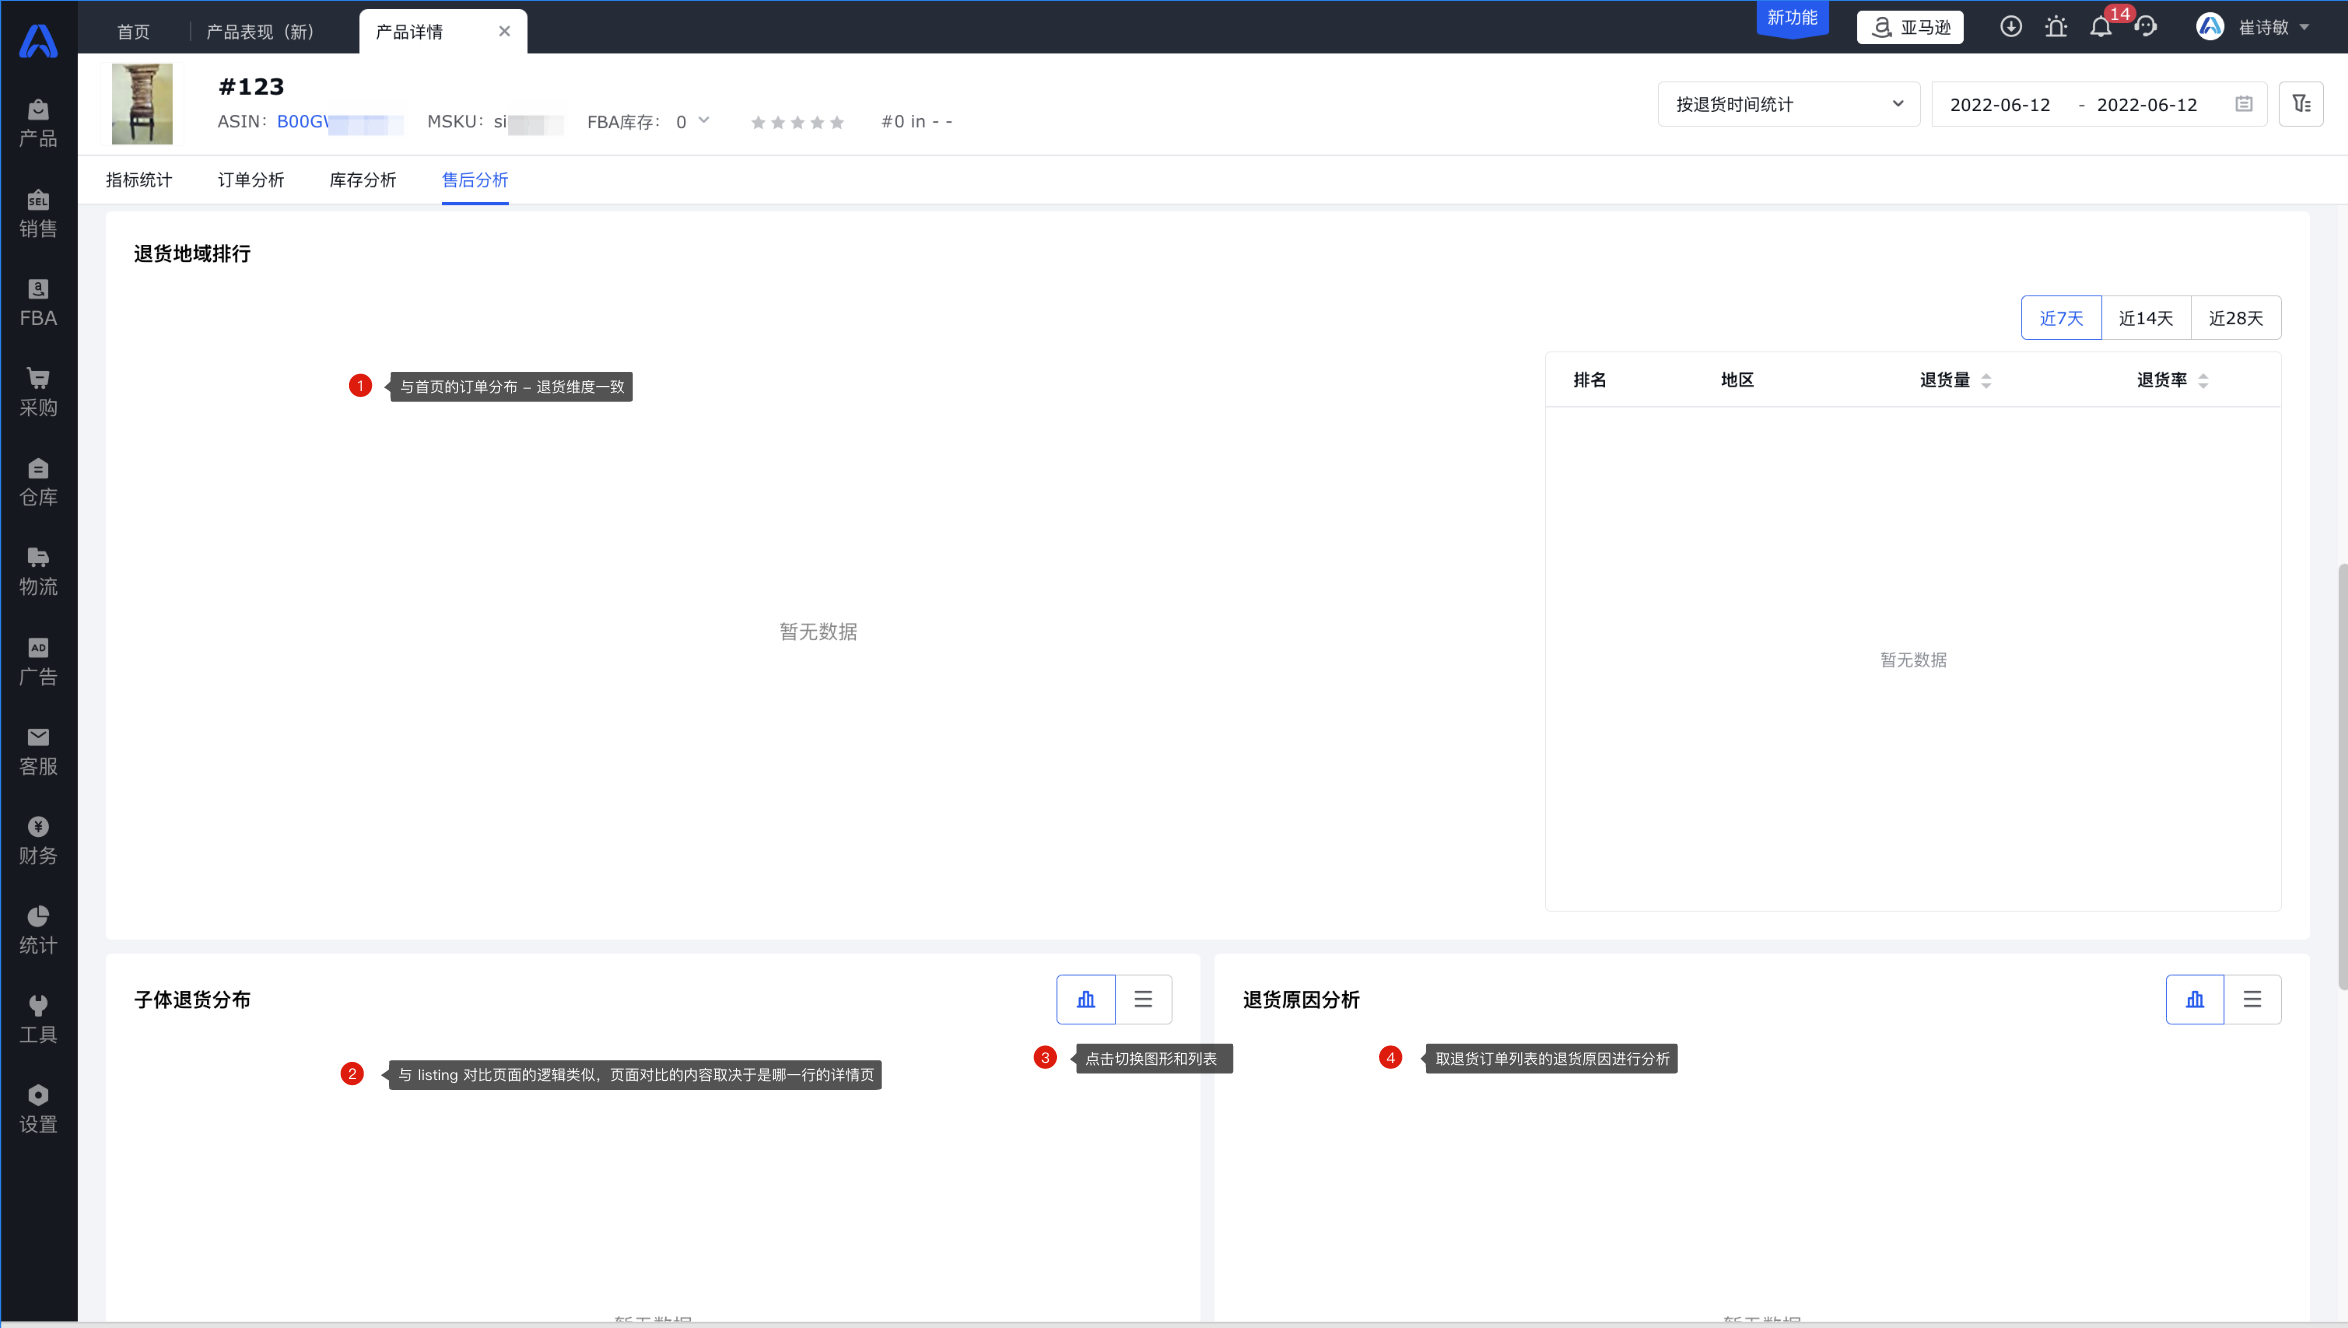Click the 亚马逊 platform button
This screenshot has width=2348, height=1328.
[x=1910, y=27]
